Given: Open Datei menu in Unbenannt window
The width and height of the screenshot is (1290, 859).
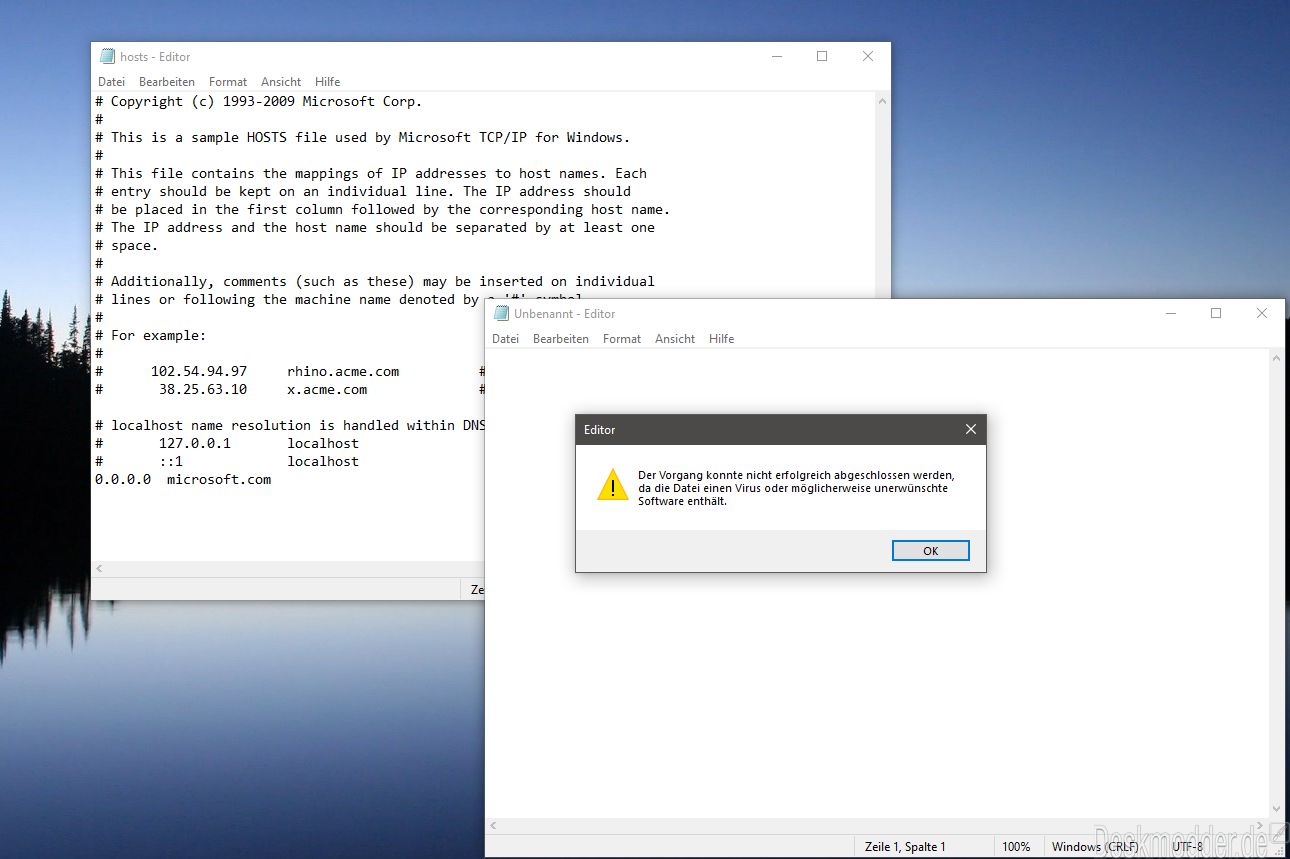Looking at the screenshot, I should tap(505, 339).
